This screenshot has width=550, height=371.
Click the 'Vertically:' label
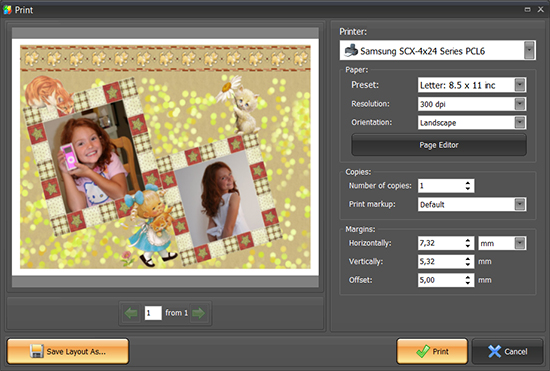click(x=366, y=261)
